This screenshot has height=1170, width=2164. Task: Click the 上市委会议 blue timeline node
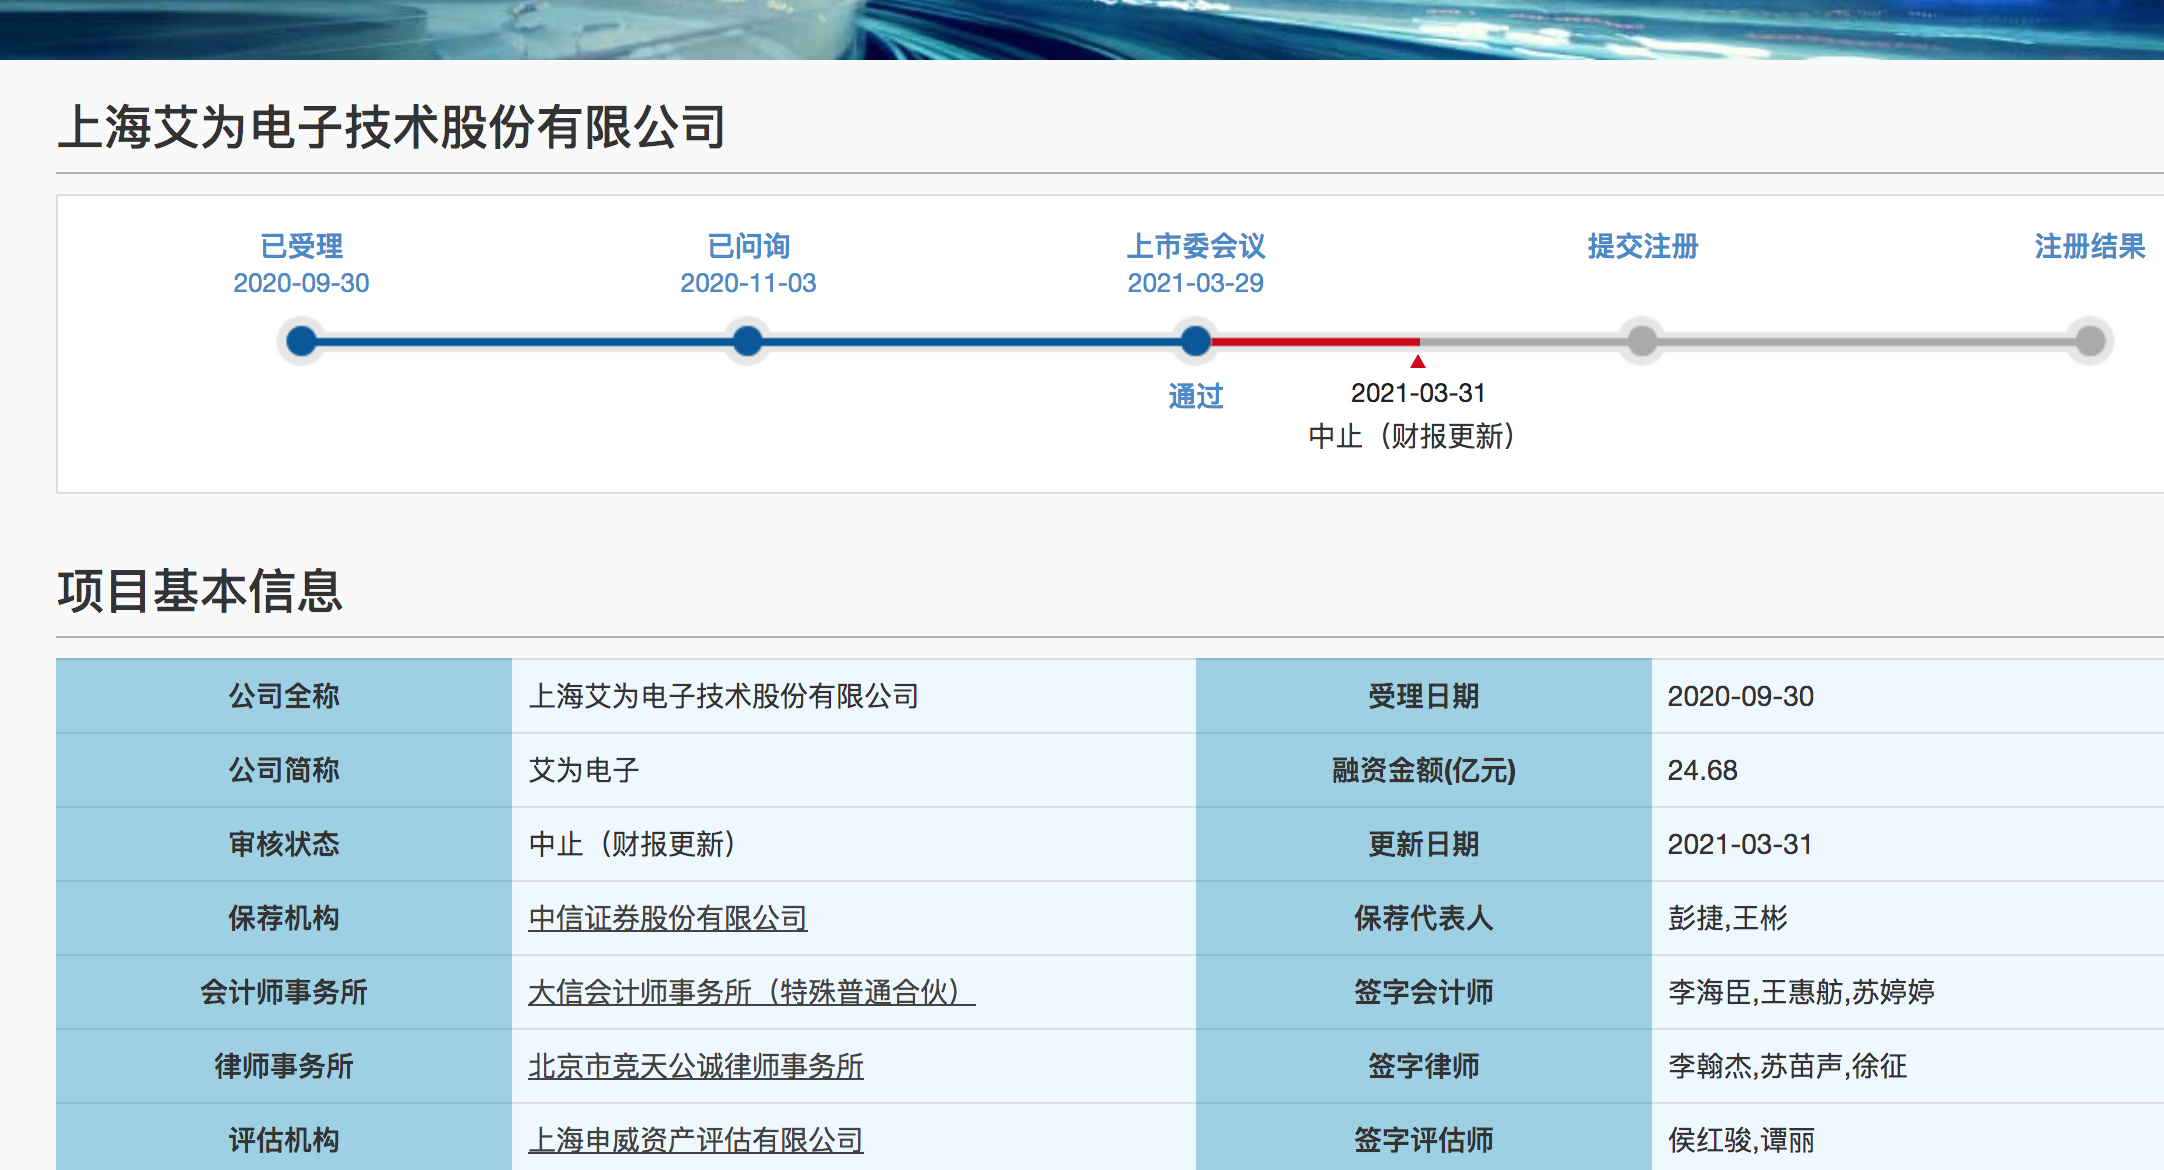[1195, 342]
